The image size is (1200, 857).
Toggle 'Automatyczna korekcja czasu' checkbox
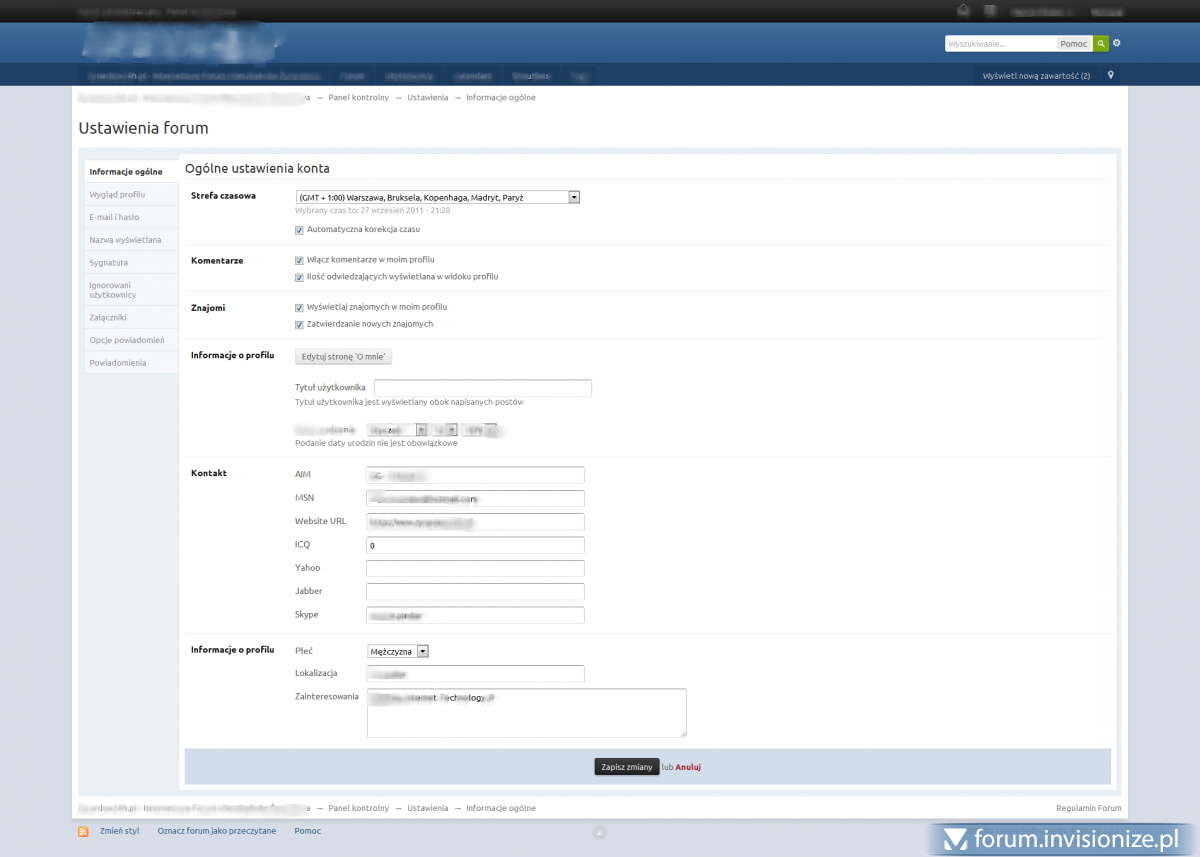[299, 230]
